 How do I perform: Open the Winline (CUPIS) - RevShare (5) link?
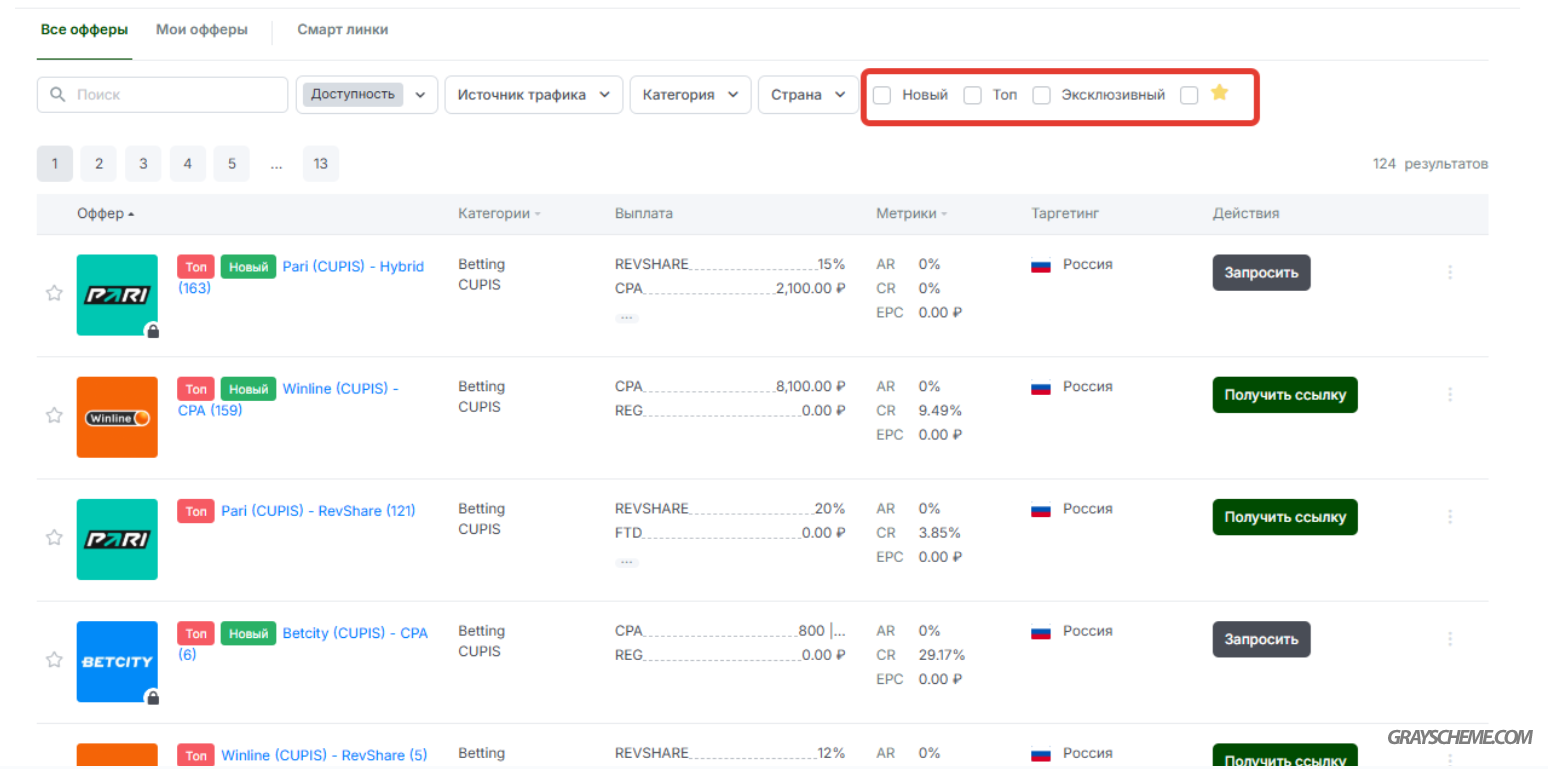[324, 755]
